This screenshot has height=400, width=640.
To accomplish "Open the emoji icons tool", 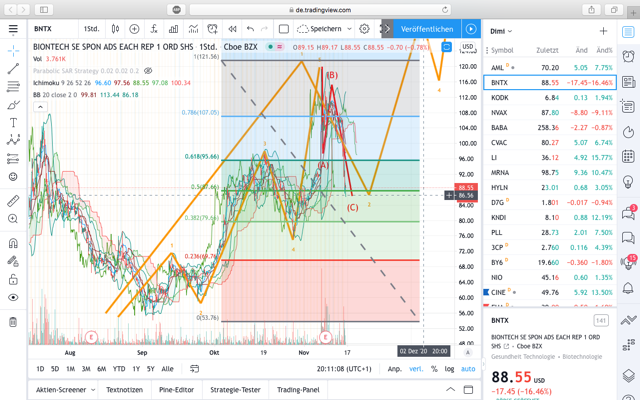I will tap(13, 176).
